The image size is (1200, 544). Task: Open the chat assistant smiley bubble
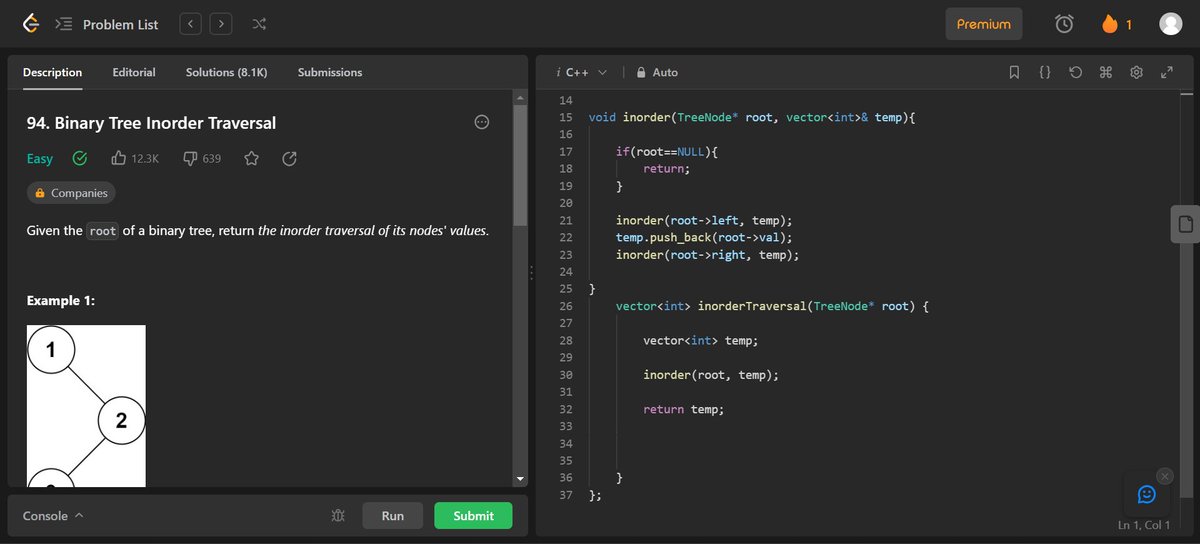click(1147, 494)
